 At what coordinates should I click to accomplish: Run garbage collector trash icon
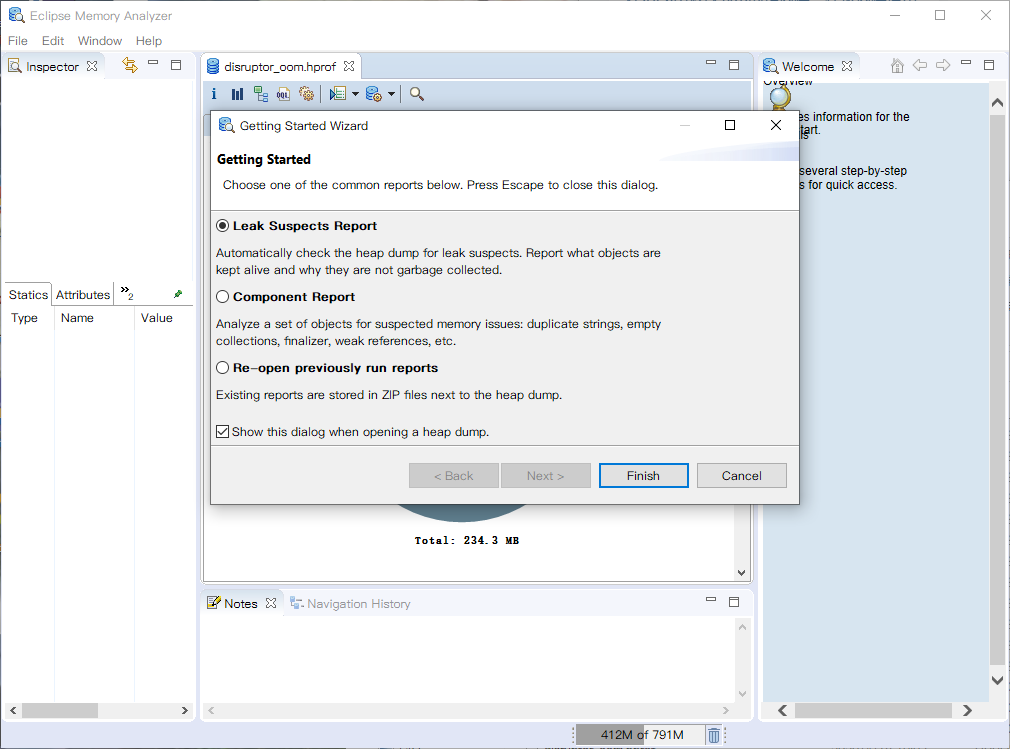pos(714,735)
